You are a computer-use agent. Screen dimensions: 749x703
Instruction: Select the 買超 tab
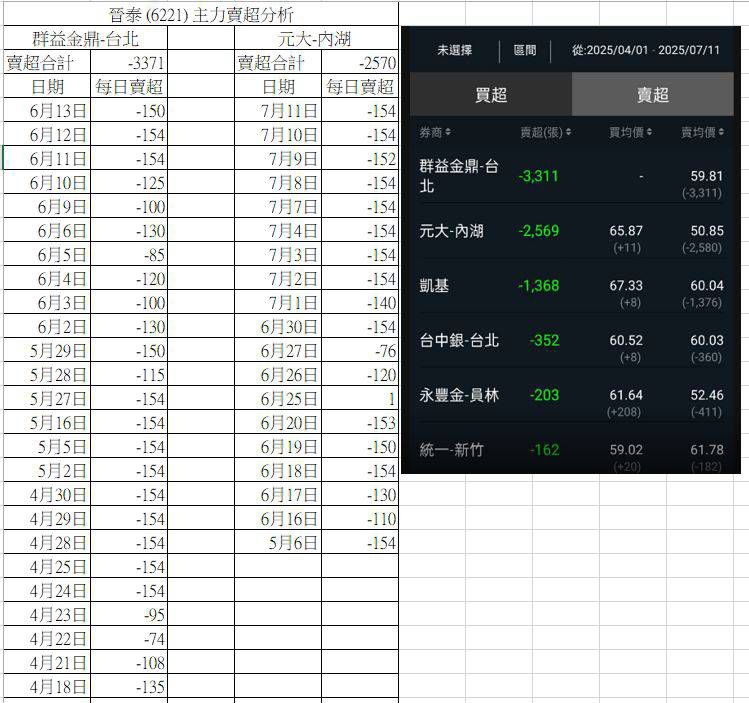tap(491, 94)
